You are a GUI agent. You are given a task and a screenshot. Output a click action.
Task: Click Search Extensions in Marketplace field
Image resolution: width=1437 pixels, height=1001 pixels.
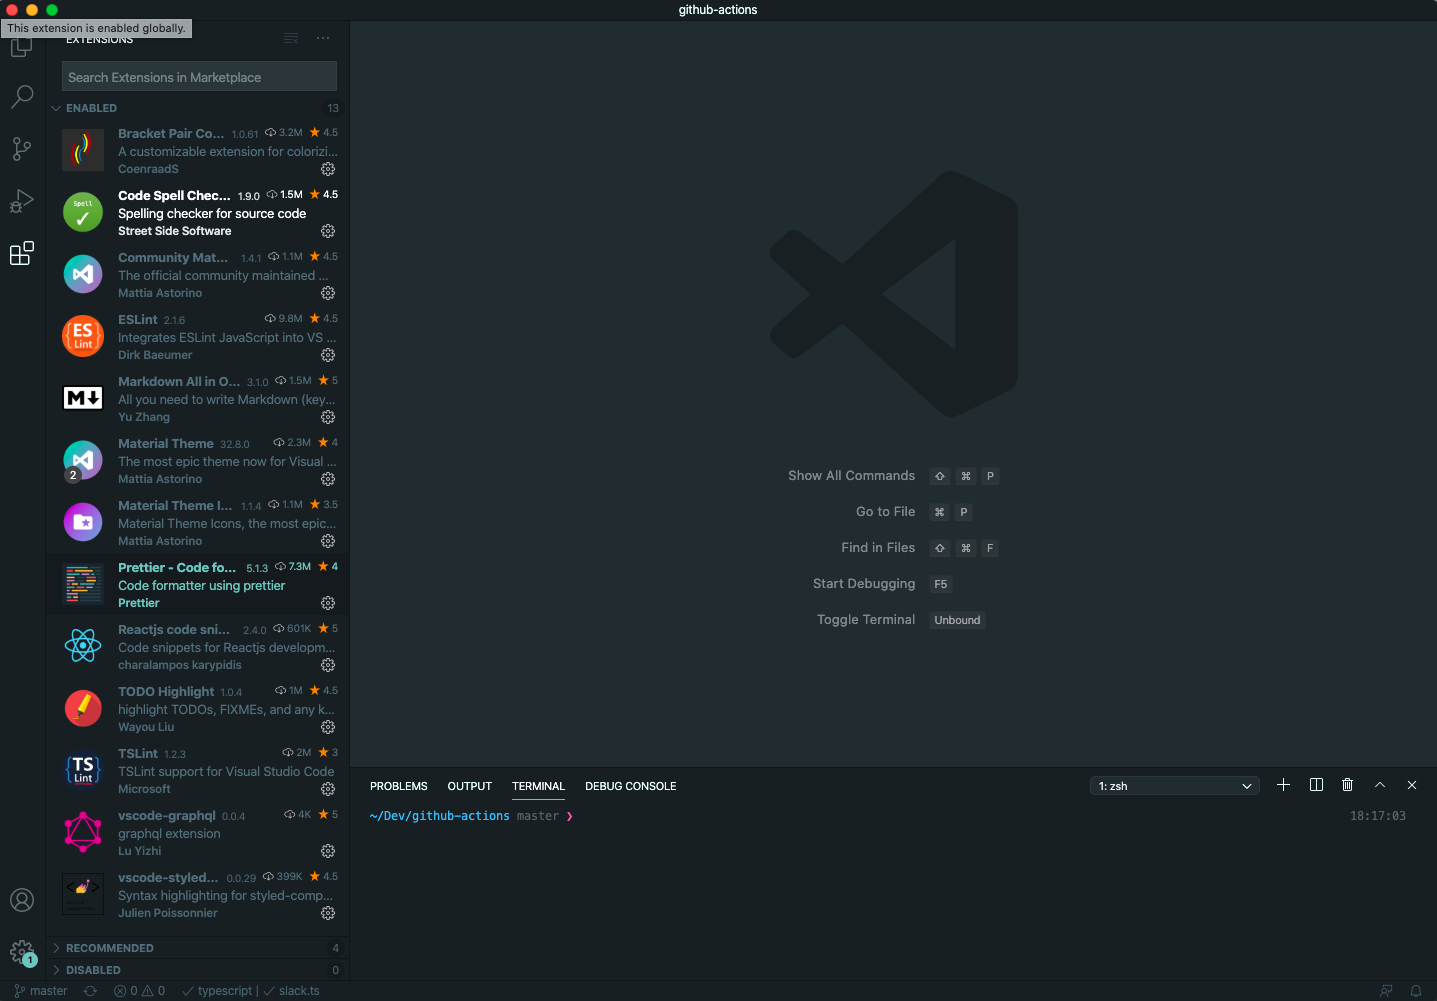(199, 77)
